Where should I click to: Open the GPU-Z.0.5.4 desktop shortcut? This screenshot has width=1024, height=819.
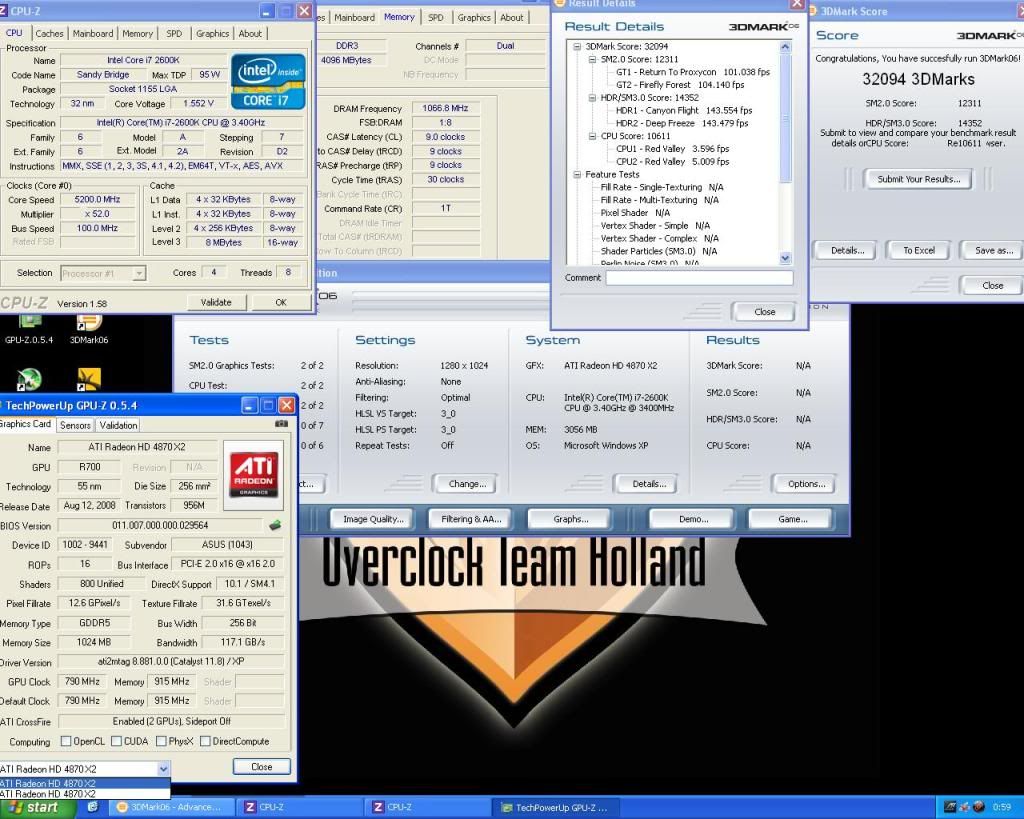coord(29,329)
